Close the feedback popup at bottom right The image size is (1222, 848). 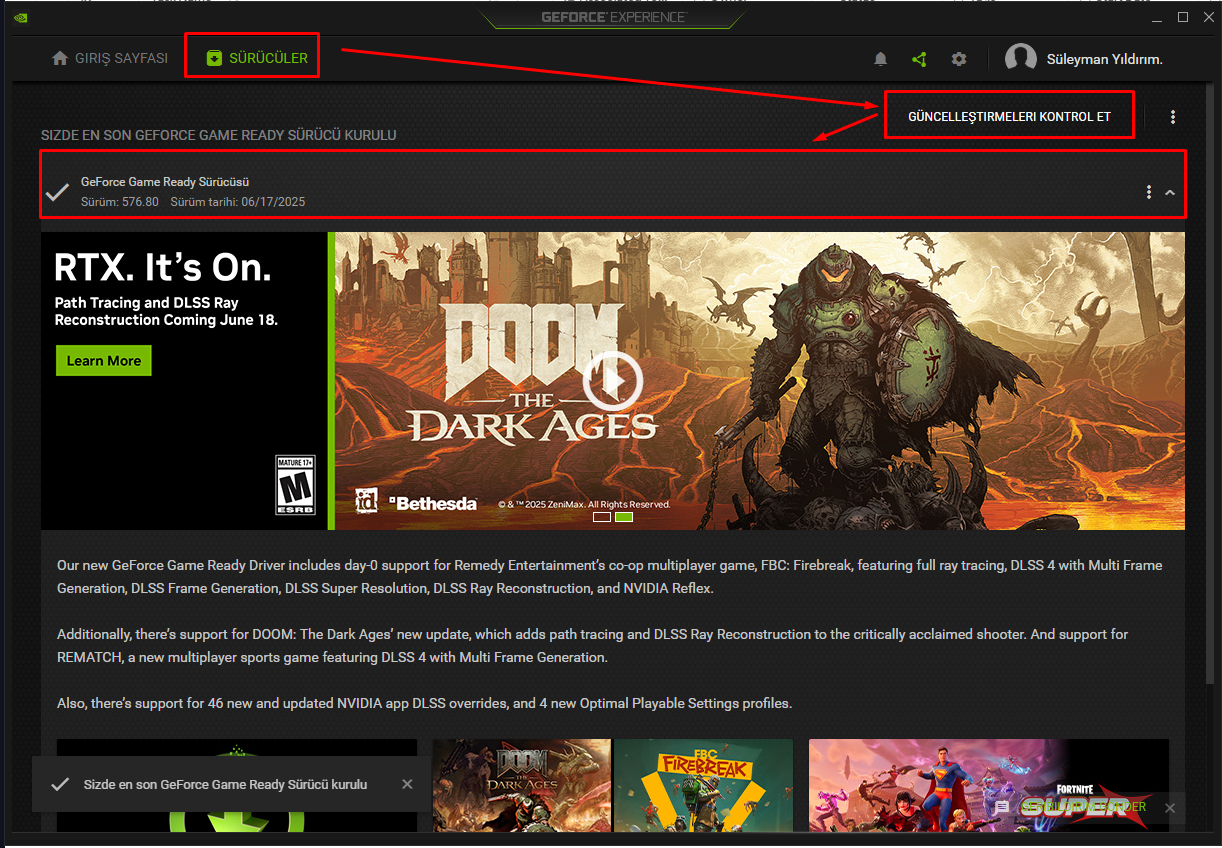pyautogui.click(x=1170, y=807)
